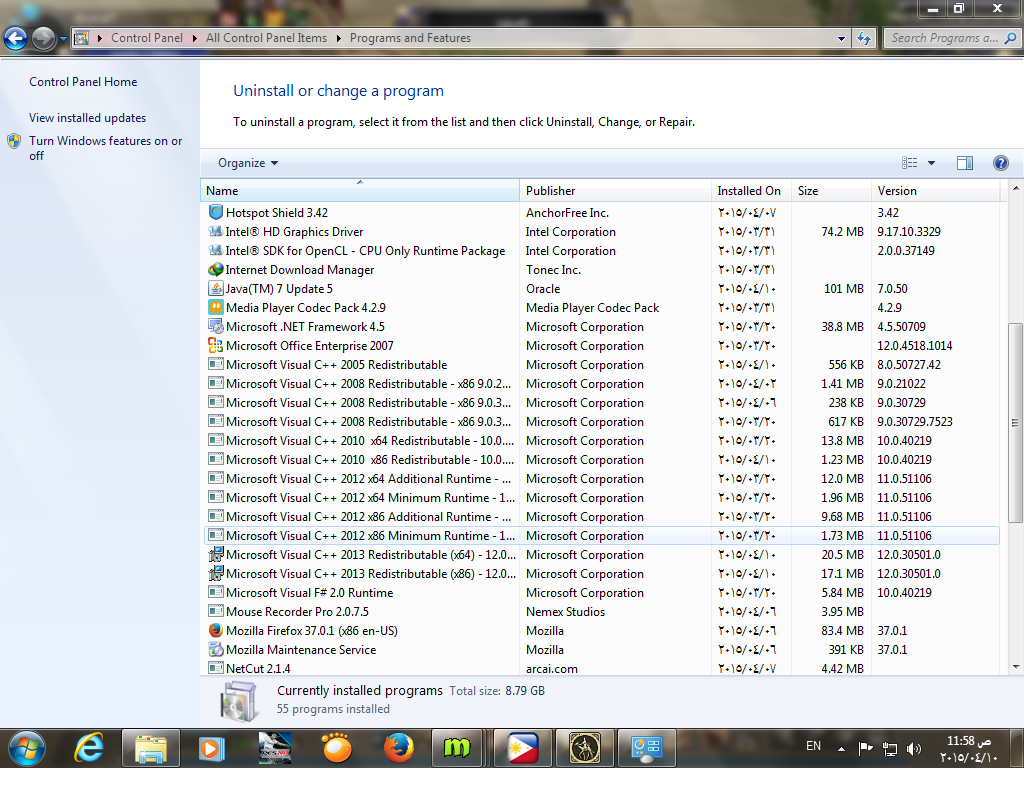This screenshot has width=1024, height=810.
Task: Select the Intel HD Graphics Driver icon
Action: pyautogui.click(x=216, y=231)
